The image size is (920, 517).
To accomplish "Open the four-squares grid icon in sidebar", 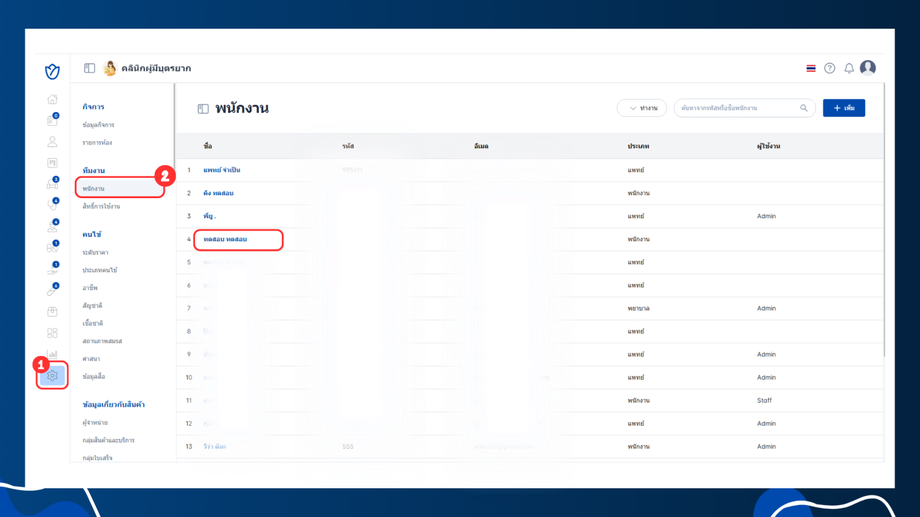I will [x=52, y=333].
